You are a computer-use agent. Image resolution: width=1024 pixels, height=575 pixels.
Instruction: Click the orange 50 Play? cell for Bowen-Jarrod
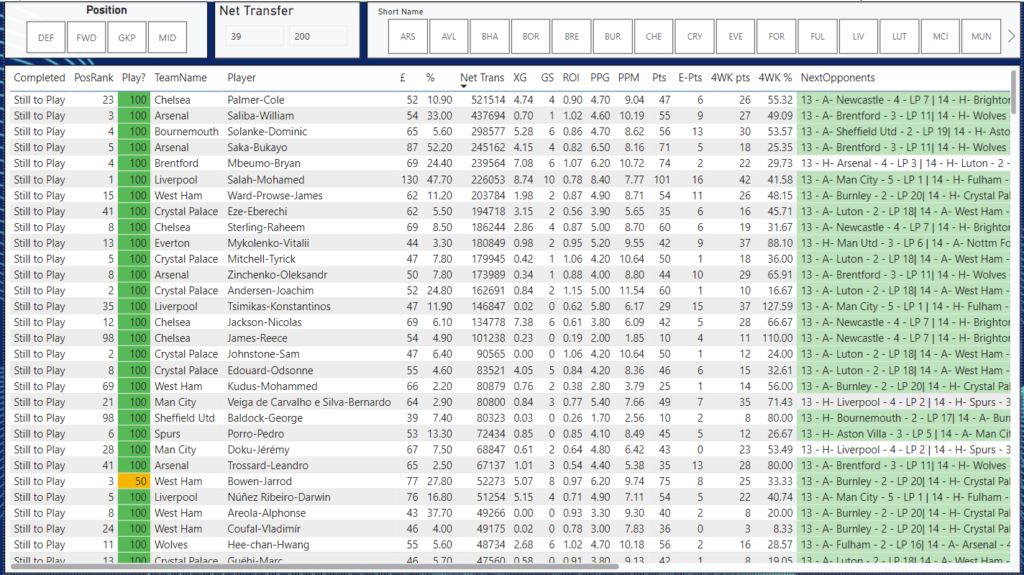tap(135, 481)
